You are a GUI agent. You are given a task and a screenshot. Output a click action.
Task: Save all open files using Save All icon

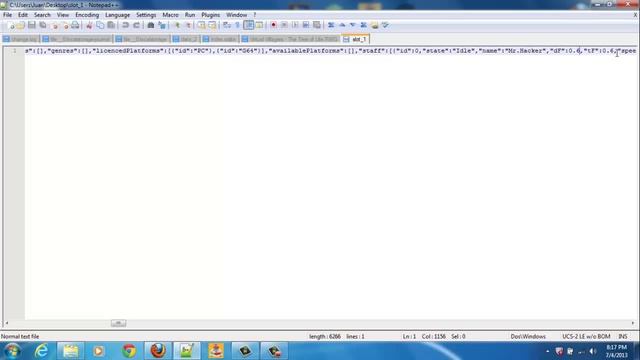(x=42, y=25)
